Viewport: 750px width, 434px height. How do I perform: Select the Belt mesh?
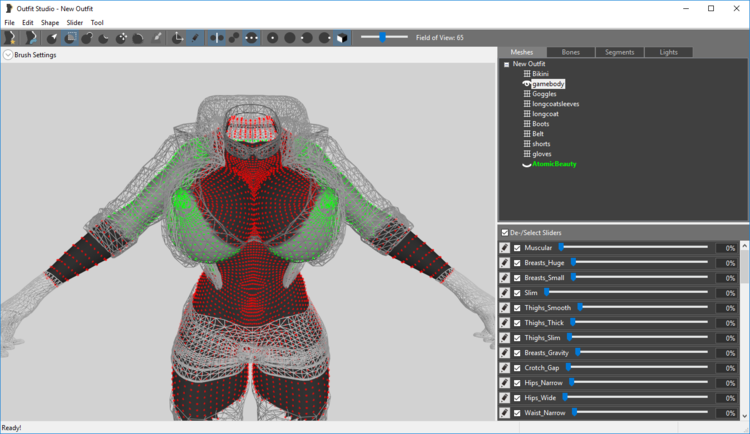(538, 134)
